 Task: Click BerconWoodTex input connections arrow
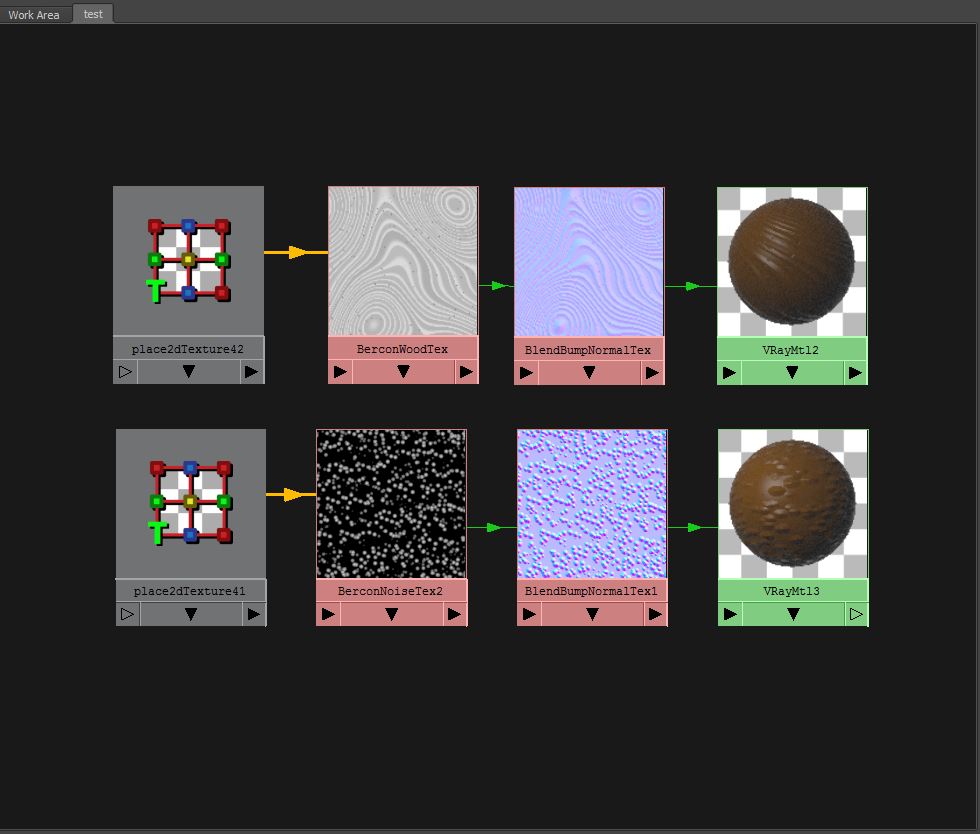coord(340,372)
